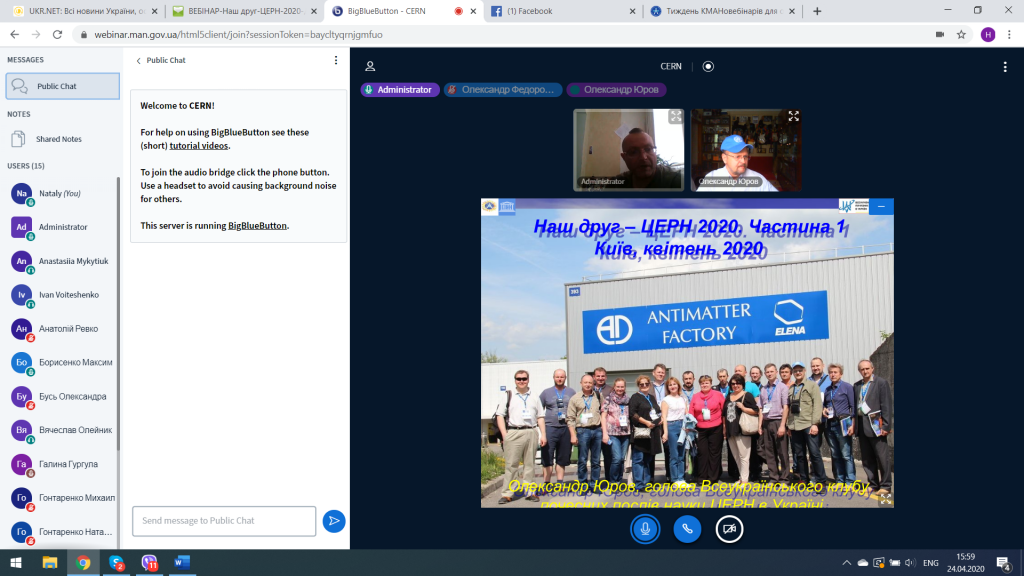Select user Anastasiia Mykytiuk
The image size is (1024, 576).
pos(61,261)
